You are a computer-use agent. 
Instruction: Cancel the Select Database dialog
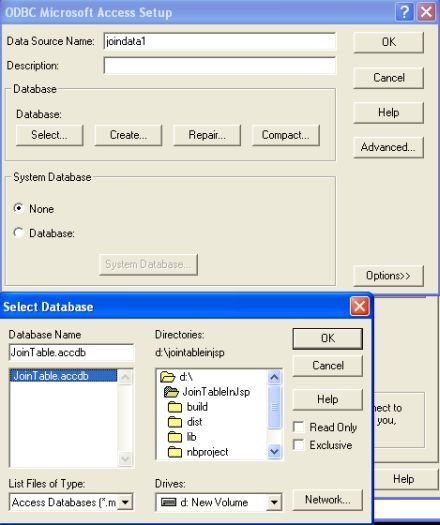pyautogui.click(x=327, y=366)
